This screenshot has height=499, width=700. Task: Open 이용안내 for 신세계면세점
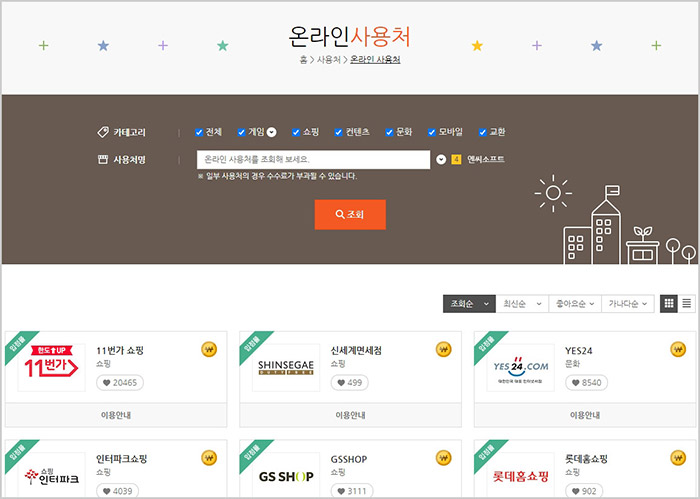click(350, 415)
